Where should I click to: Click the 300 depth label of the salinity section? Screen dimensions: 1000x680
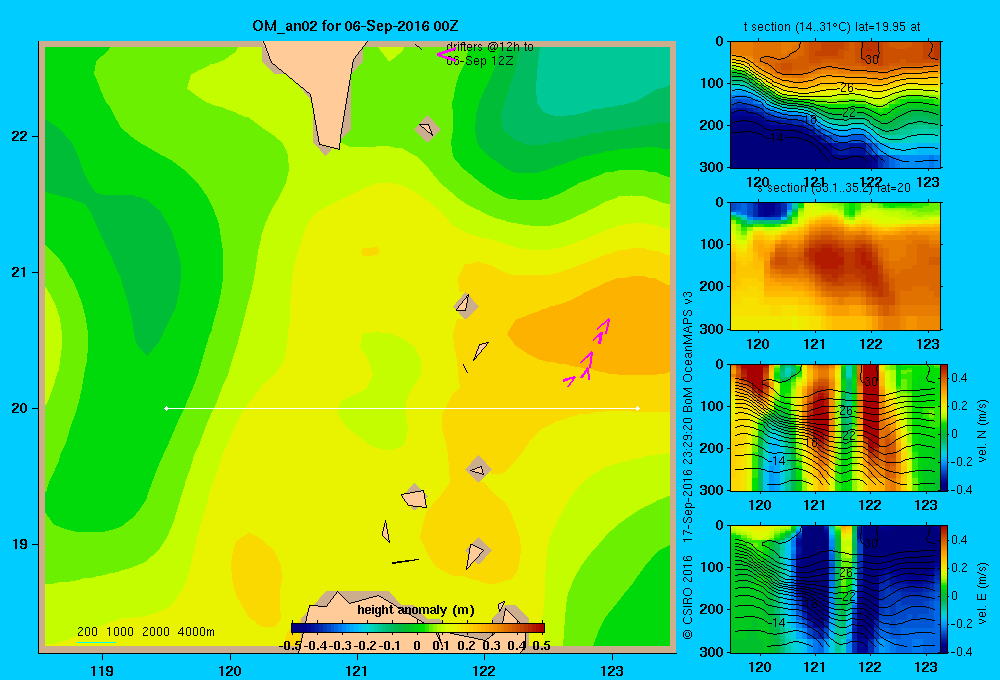[x=711, y=329]
